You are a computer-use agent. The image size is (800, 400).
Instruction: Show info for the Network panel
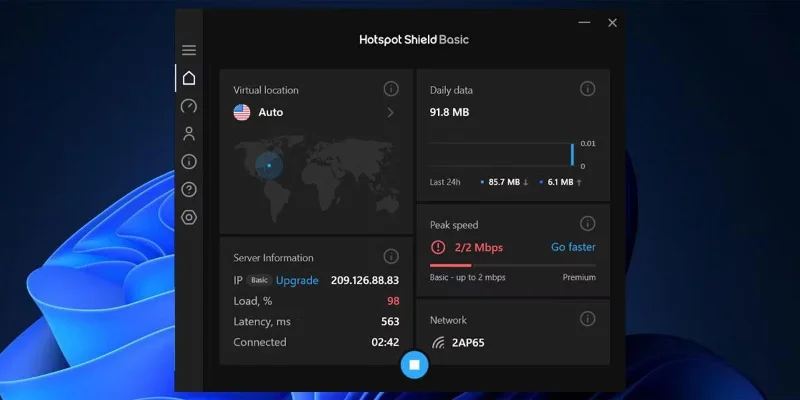(587, 319)
